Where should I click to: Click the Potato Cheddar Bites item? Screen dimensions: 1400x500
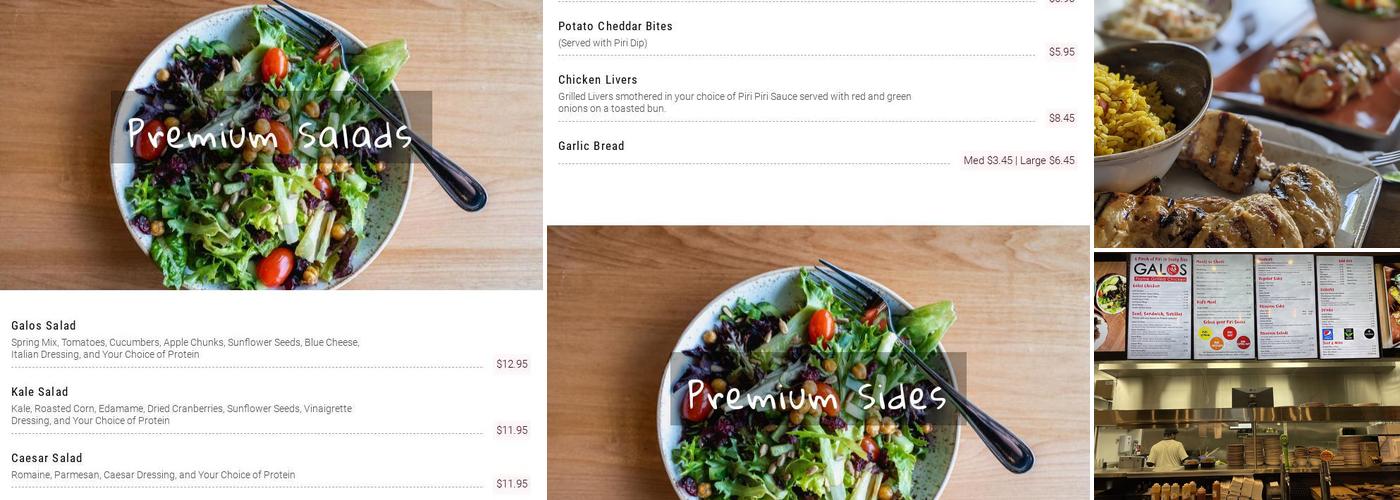tap(615, 26)
